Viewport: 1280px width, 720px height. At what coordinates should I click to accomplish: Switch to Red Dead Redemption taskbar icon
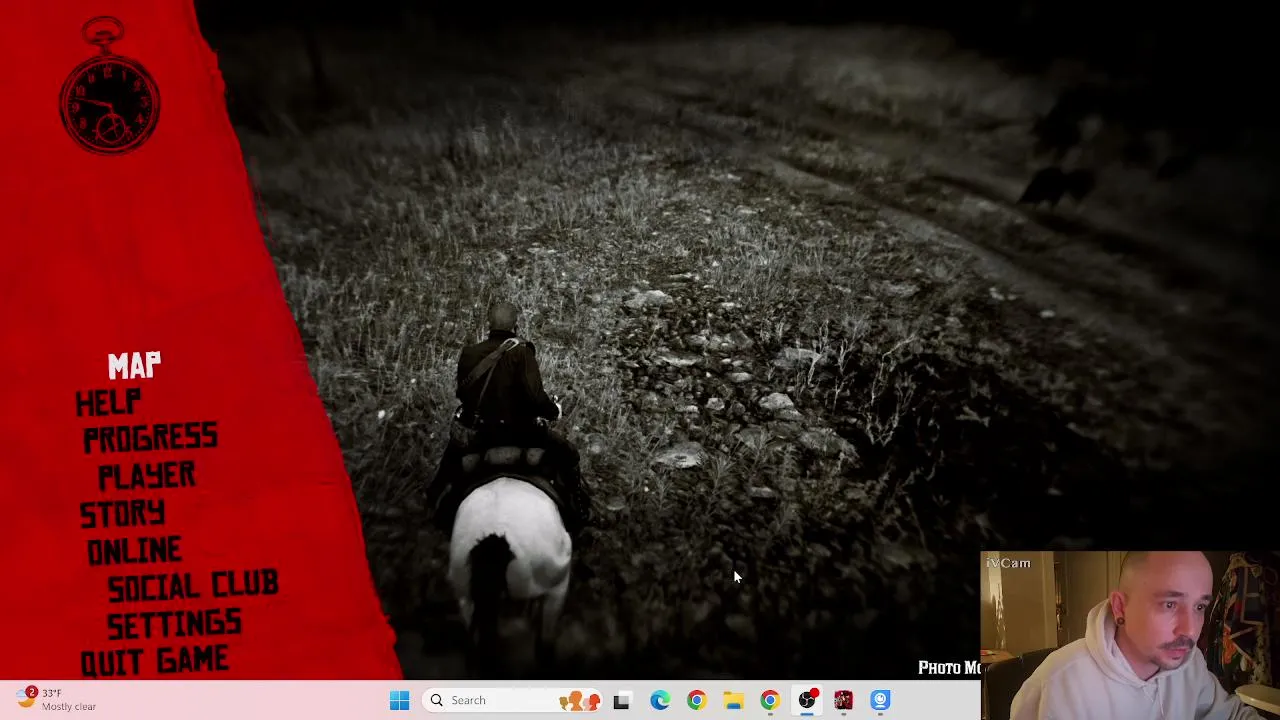(x=843, y=700)
